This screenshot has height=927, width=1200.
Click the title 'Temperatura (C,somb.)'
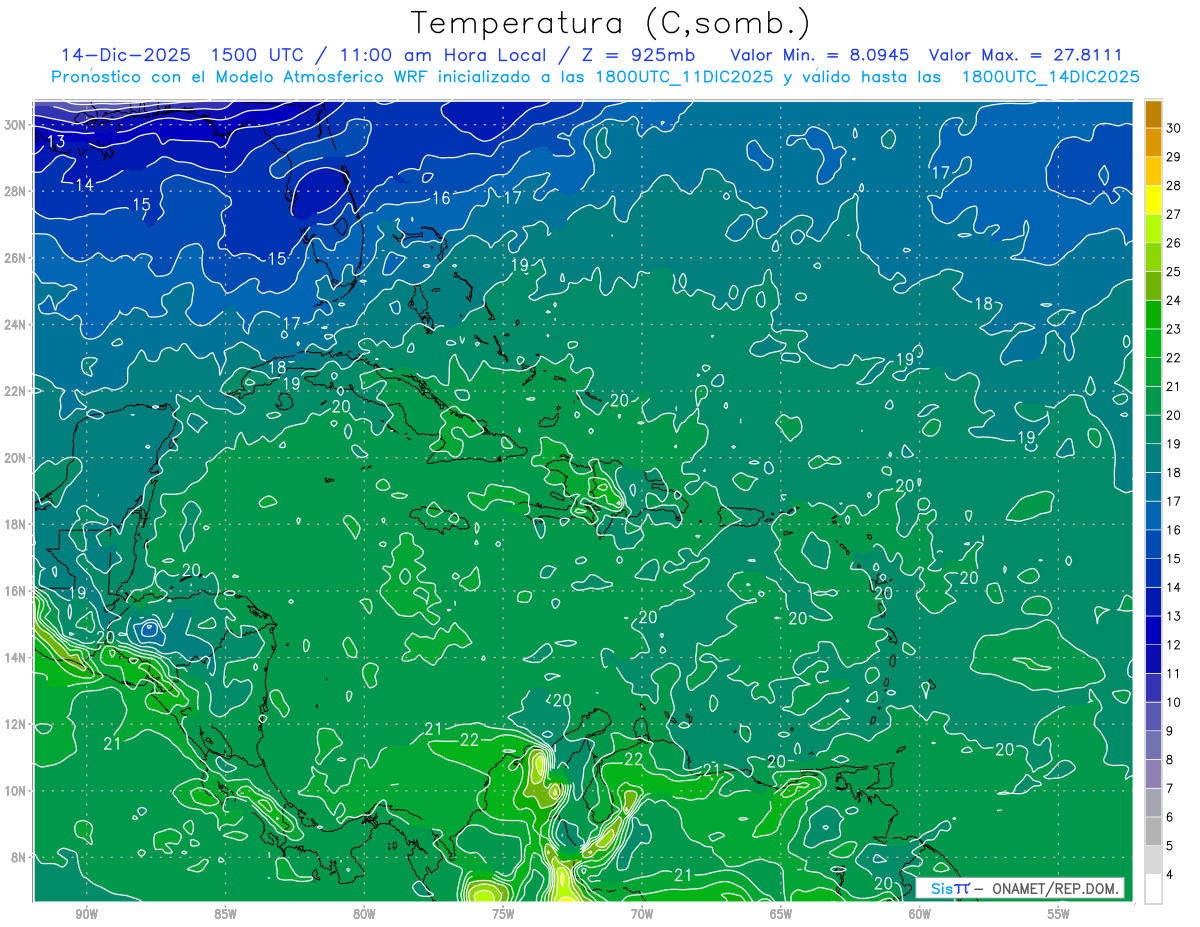pos(611,23)
